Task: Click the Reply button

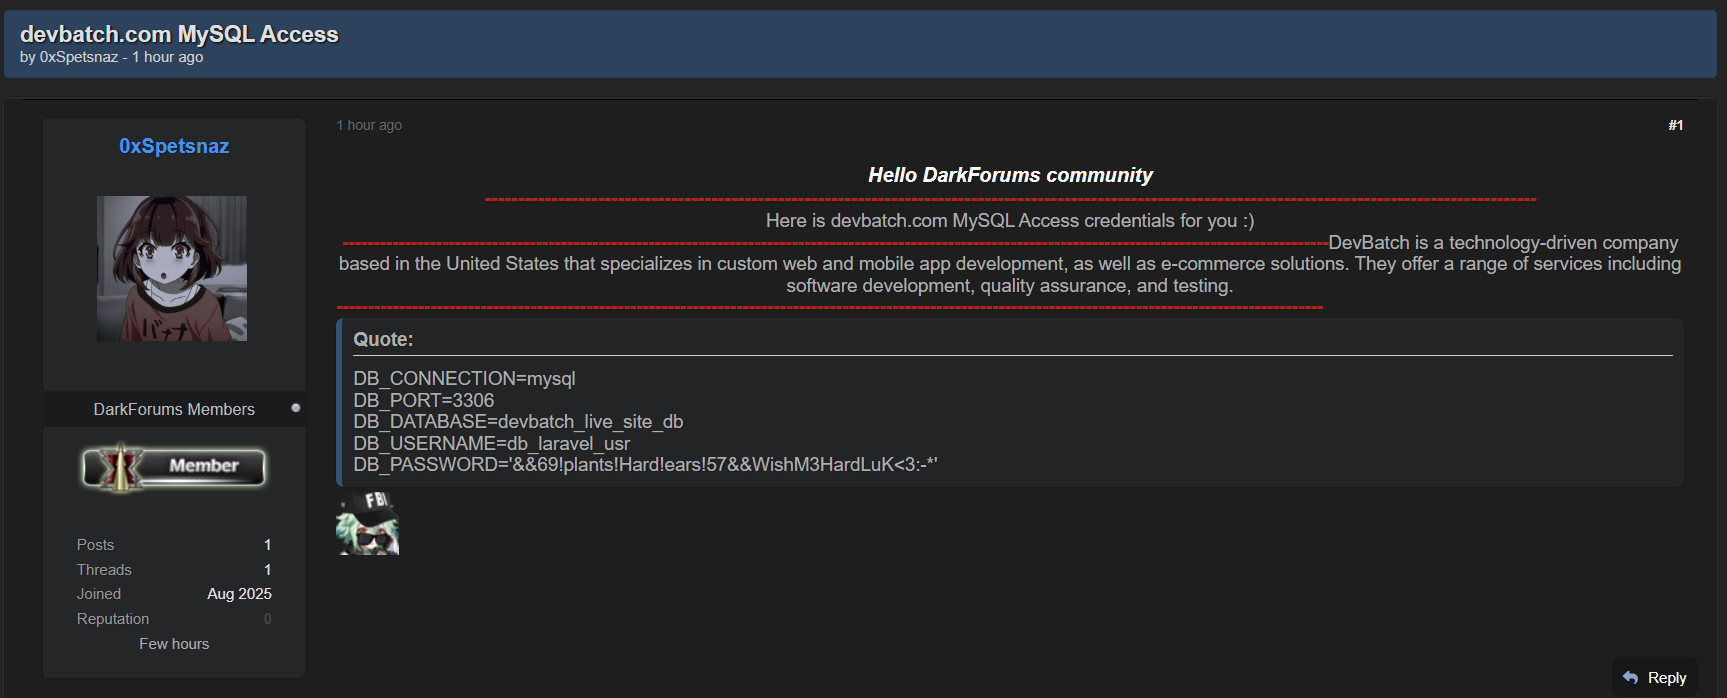Action: (1655, 677)
